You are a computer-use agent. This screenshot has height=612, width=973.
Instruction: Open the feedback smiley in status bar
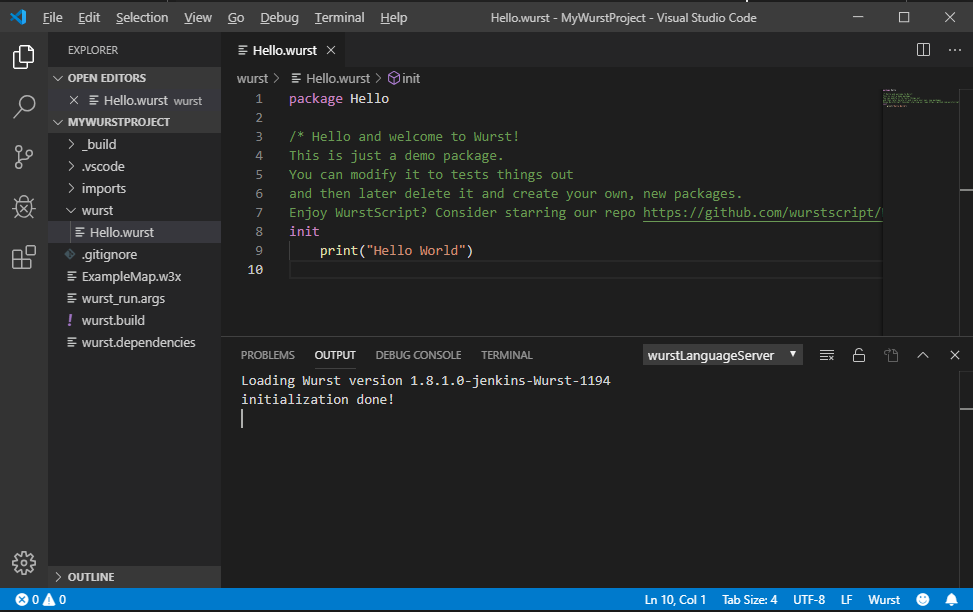pyautogui.click(x=923, y=600)
